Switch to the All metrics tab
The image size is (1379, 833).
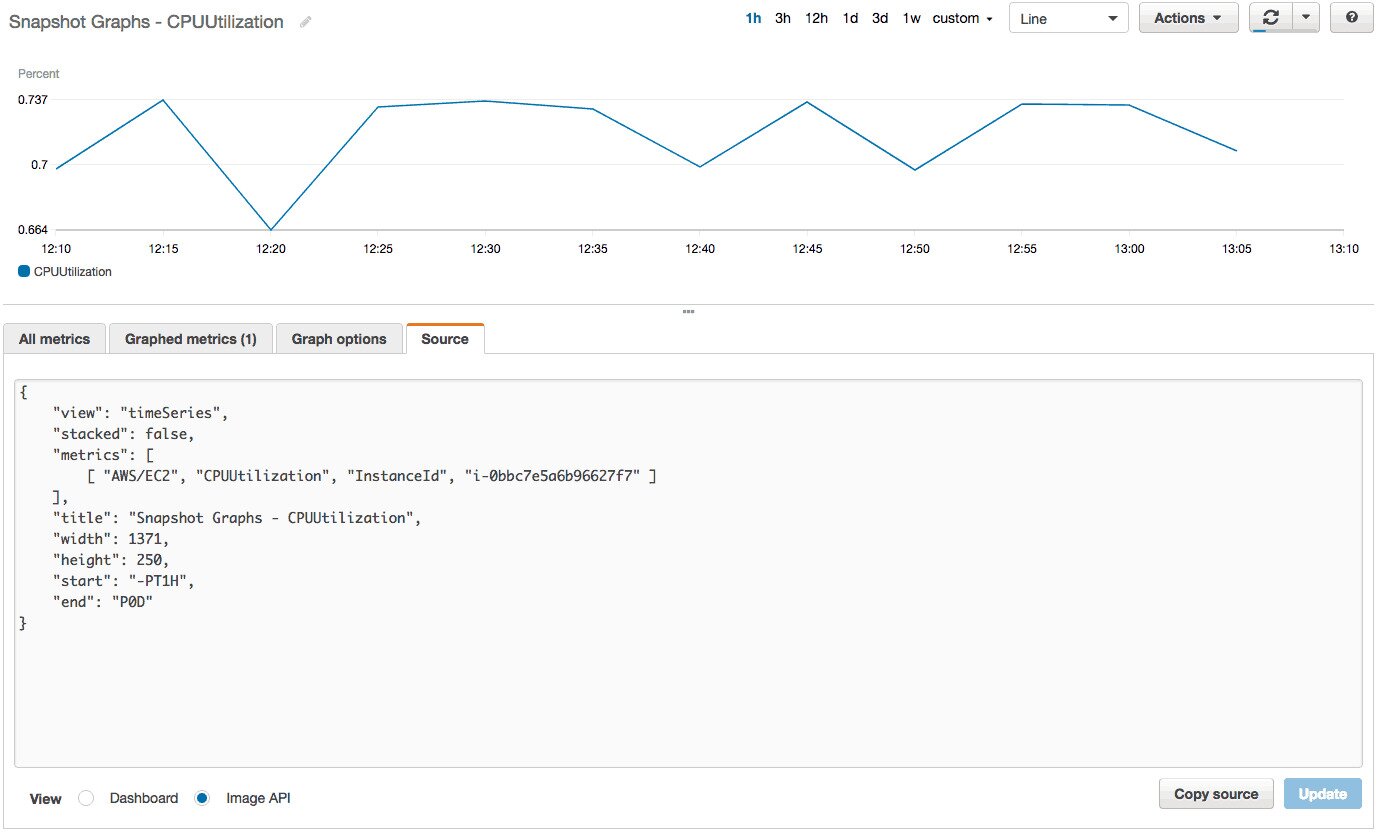coord(54,339)
